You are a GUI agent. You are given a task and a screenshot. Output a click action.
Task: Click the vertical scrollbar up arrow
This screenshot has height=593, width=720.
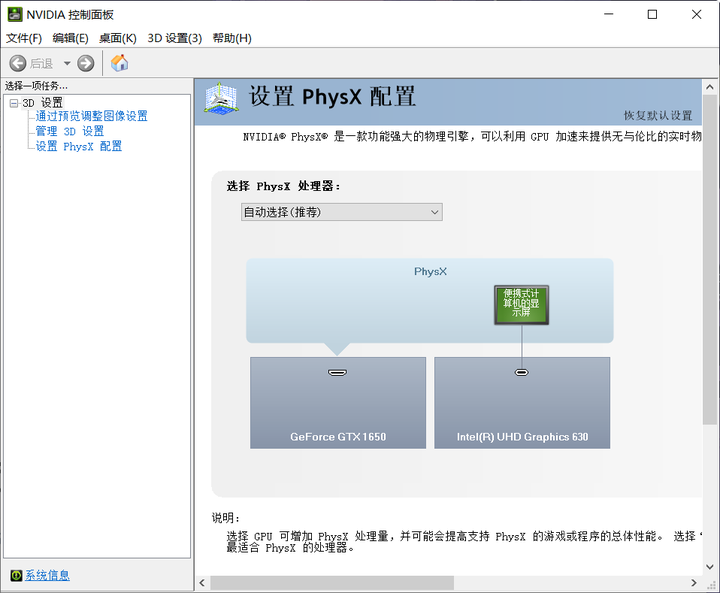click(x=710, y=87)
